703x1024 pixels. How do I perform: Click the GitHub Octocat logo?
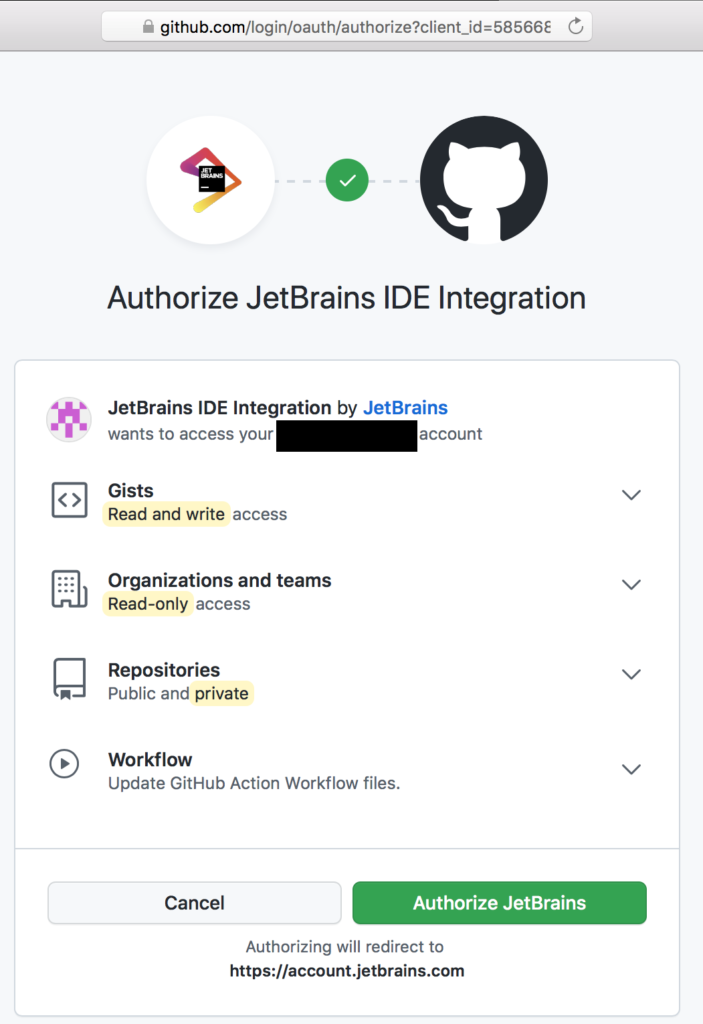point(484,181)
